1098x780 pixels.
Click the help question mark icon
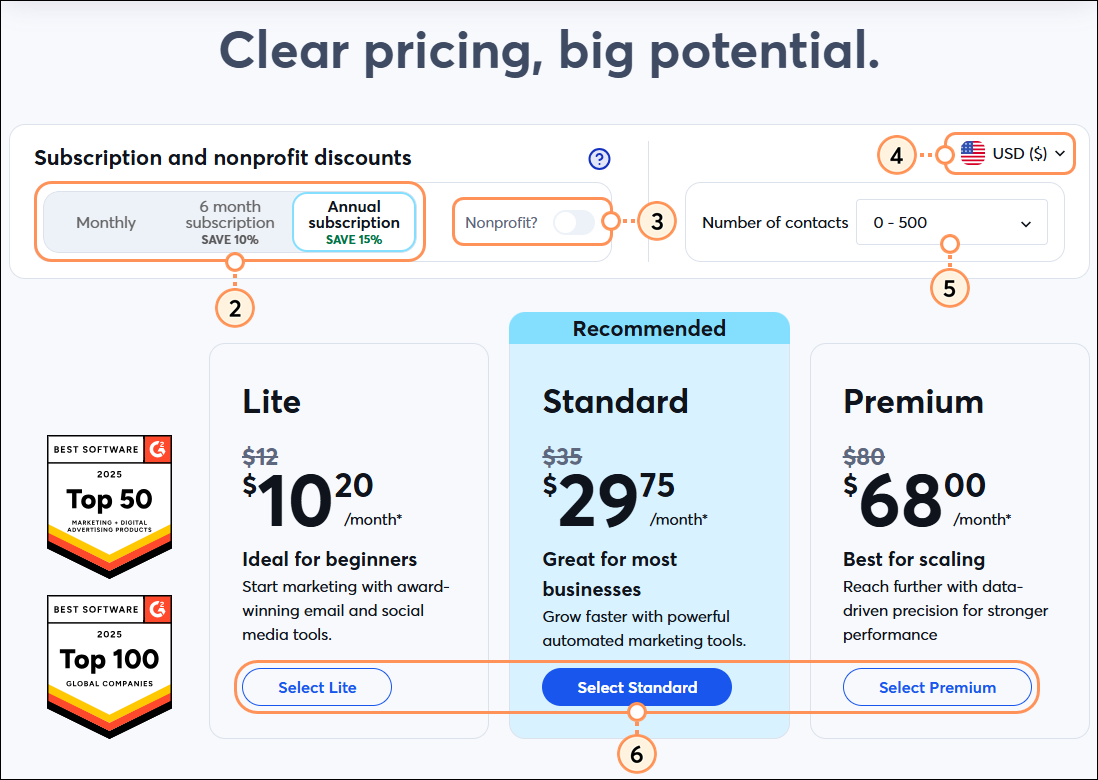click(x=598, y=159)
